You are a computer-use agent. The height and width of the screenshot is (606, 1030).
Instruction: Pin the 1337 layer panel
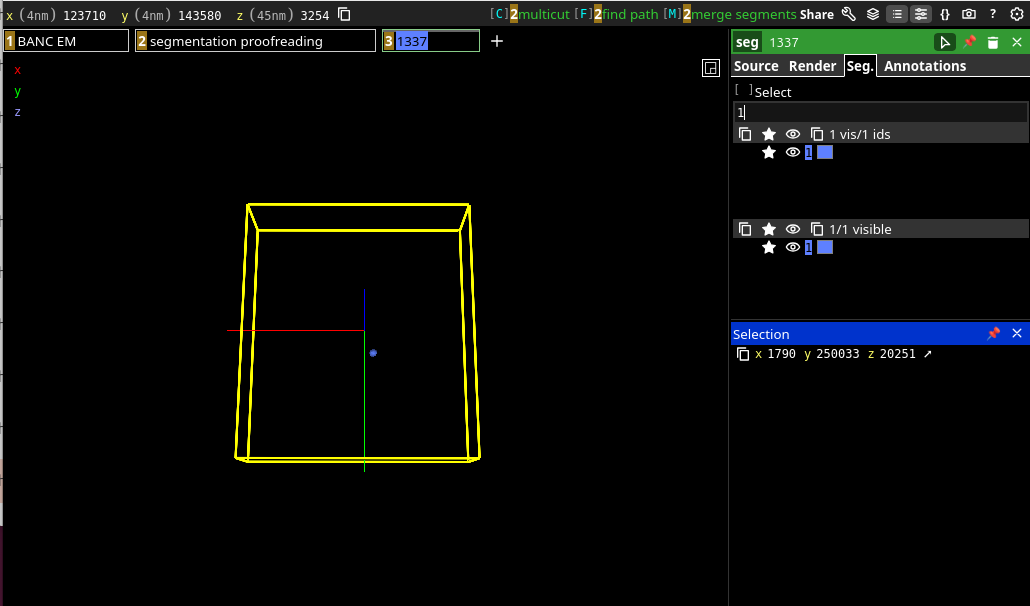tap(970, 42)
